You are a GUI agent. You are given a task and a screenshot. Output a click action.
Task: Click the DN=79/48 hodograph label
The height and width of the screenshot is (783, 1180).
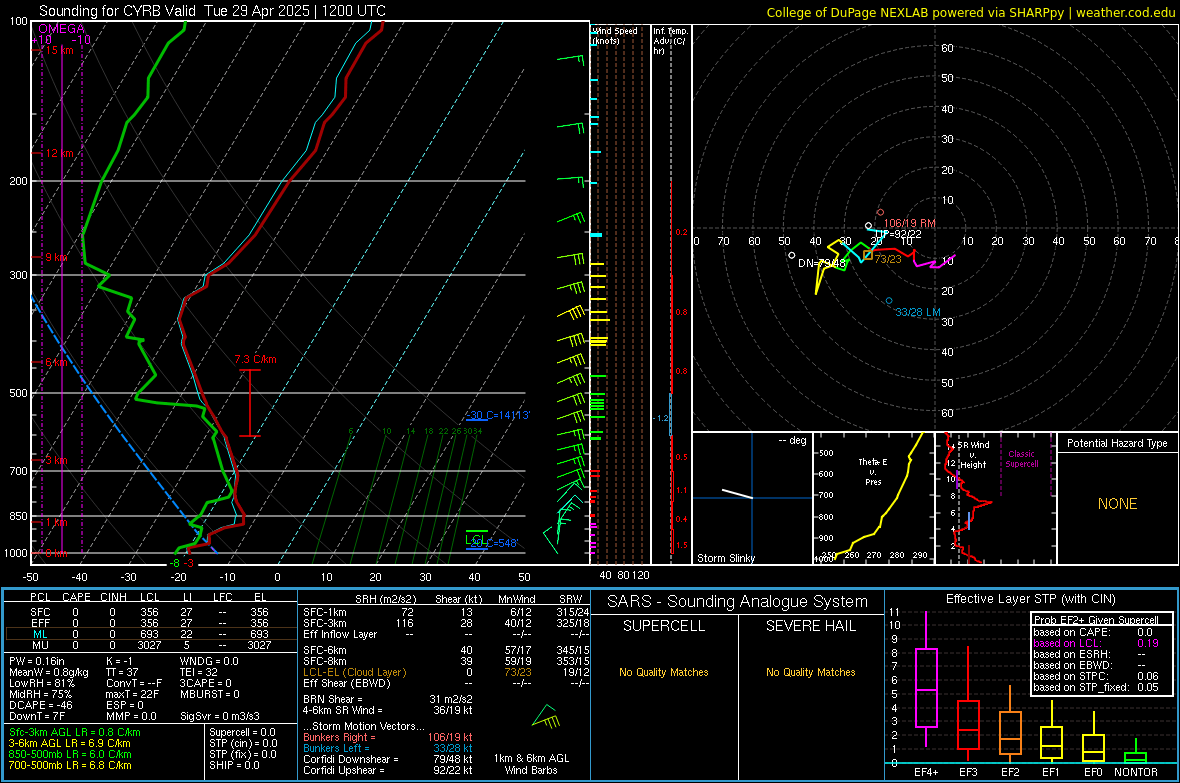click(x=823, y=263)
